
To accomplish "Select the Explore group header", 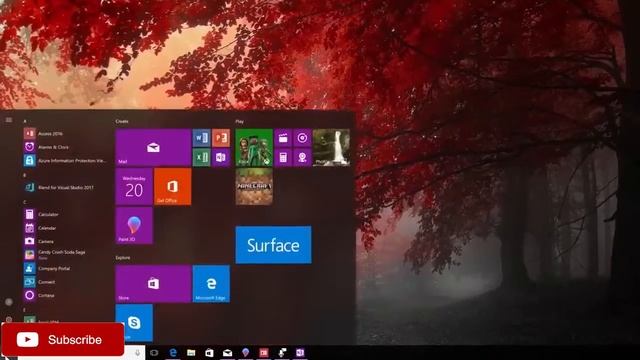I will click(x=123, y=258).
